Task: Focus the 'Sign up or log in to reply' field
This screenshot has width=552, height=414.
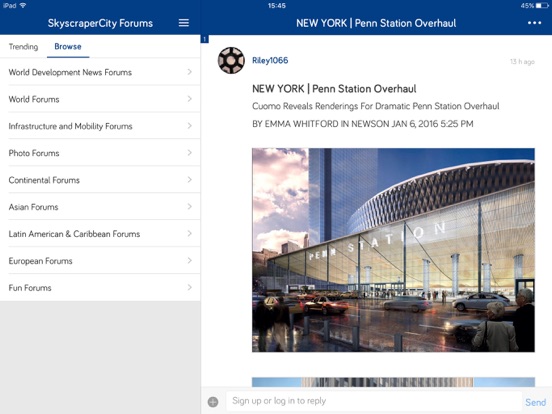Action: 373,401
